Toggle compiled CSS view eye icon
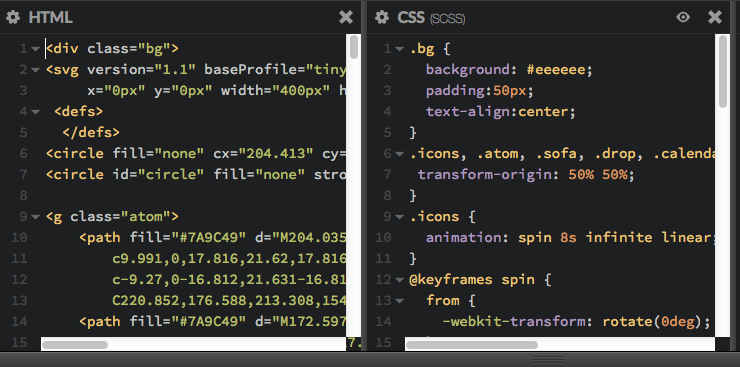The width and height of the screenshot is (740, 367). (x=683, y=17)
